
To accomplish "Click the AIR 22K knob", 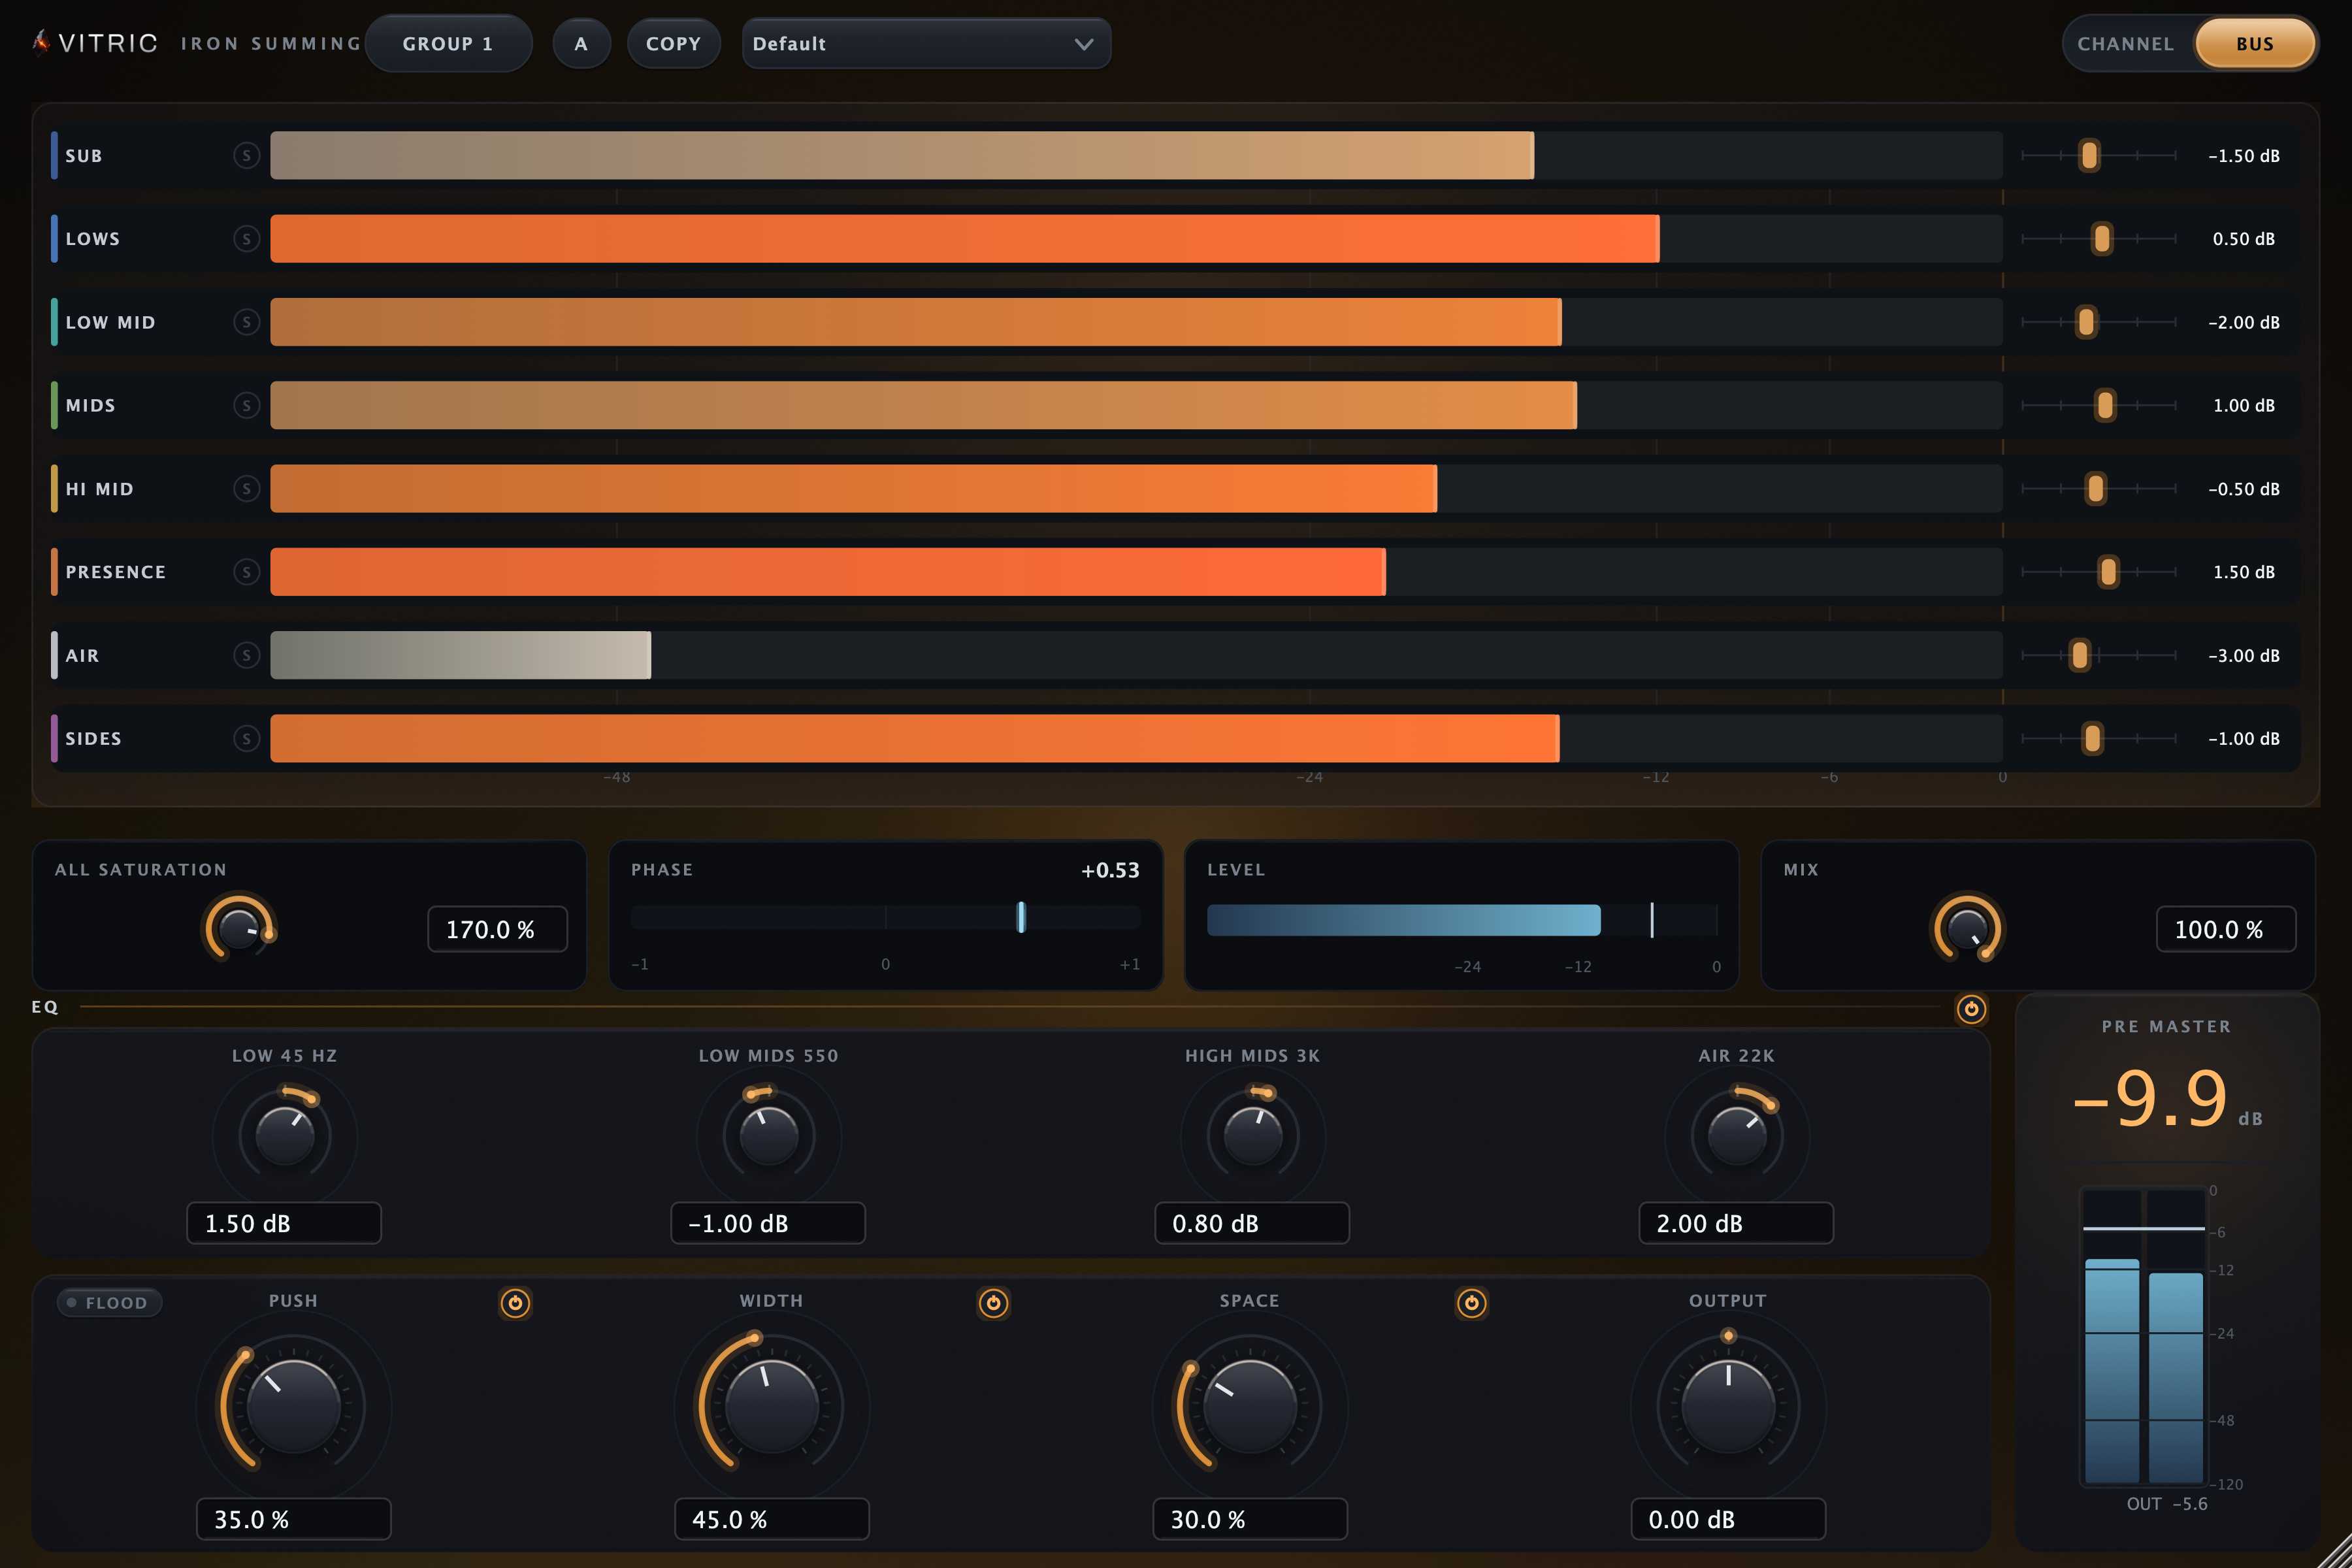I will tap(1737, 1136).
